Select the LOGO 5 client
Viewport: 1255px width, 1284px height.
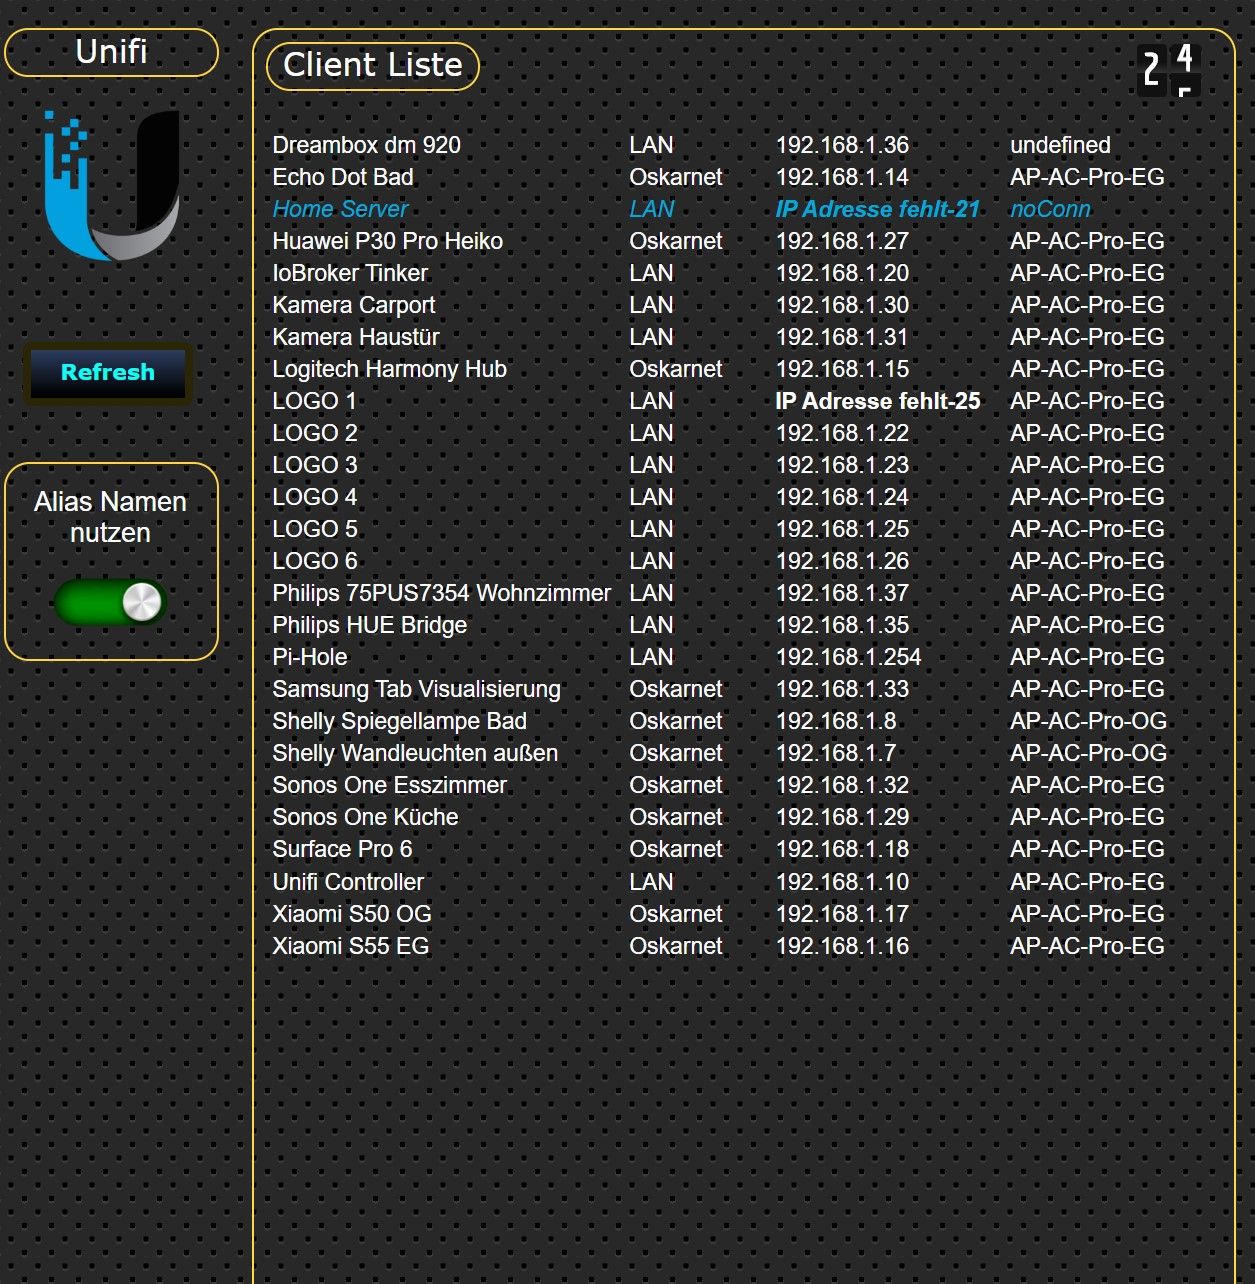click(314, 529)
